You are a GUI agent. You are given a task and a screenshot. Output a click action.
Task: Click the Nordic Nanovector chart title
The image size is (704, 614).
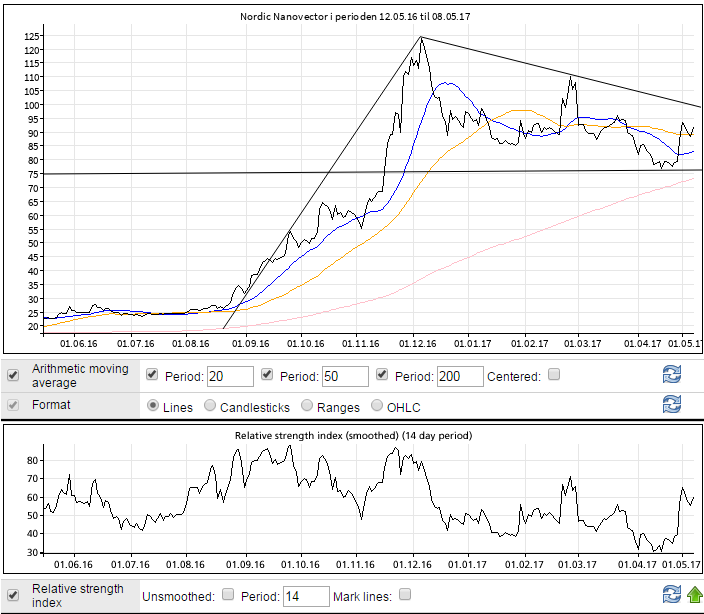[355, 17]
